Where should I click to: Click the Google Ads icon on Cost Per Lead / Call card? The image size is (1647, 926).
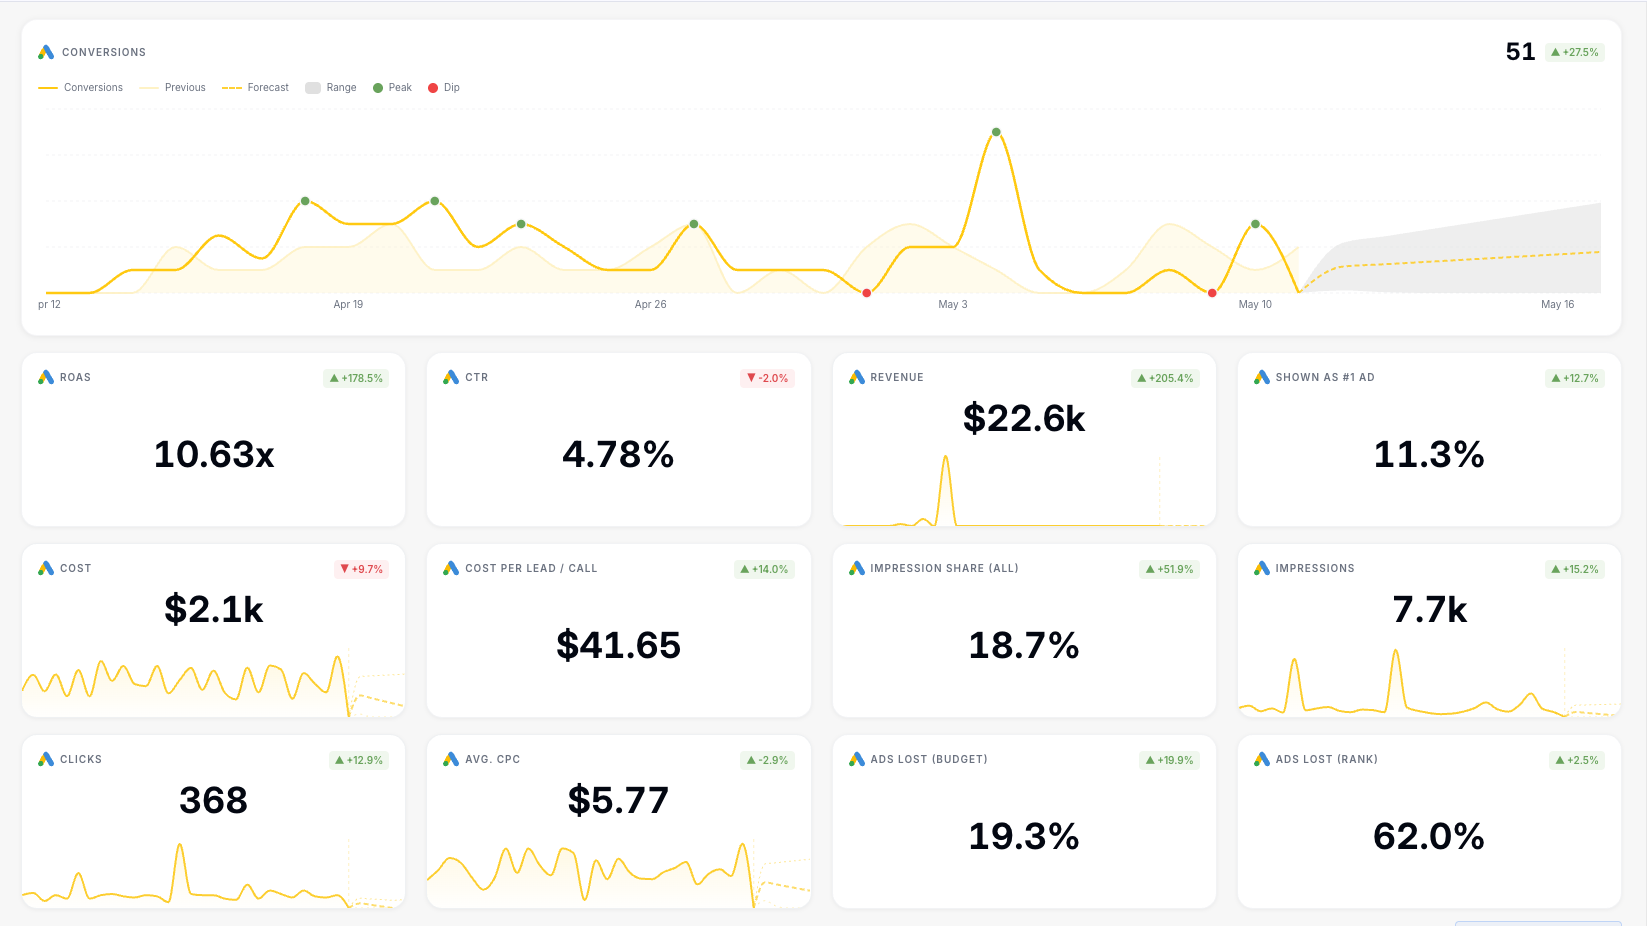(451, 568)
